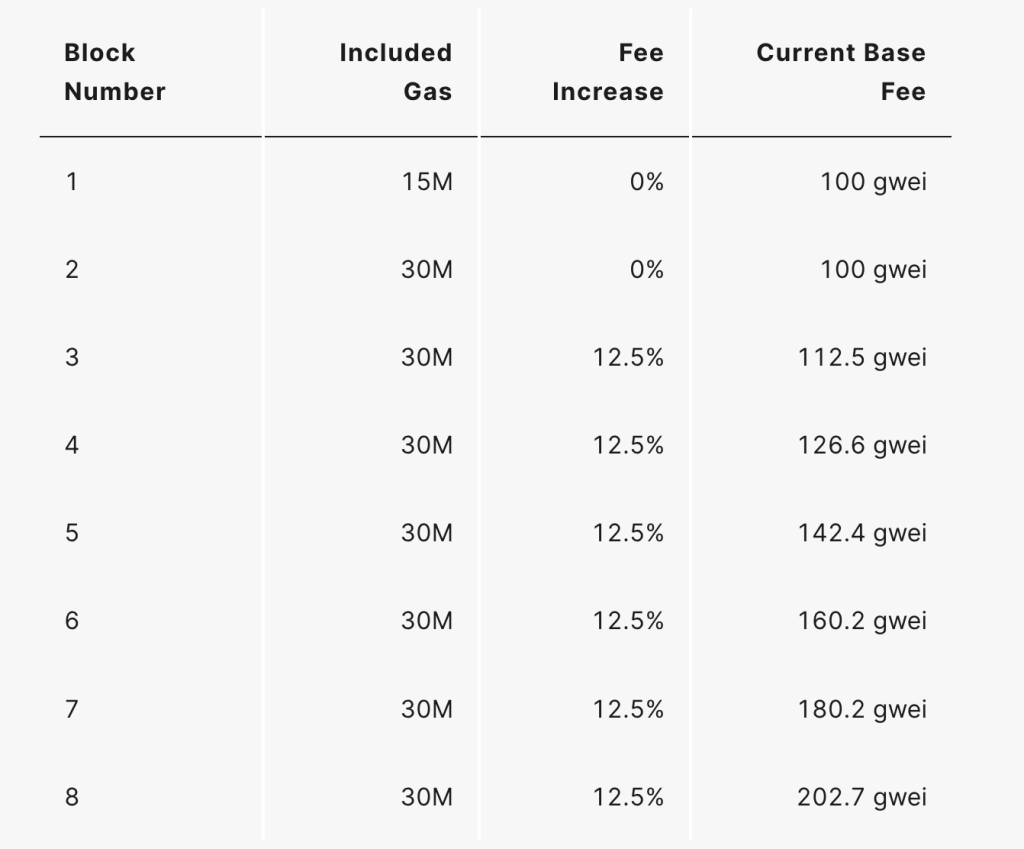Select the 142.4 gwei base fee cell
Image resolution: width=1024 pixels, height=849 pixels.
[862, 533]
